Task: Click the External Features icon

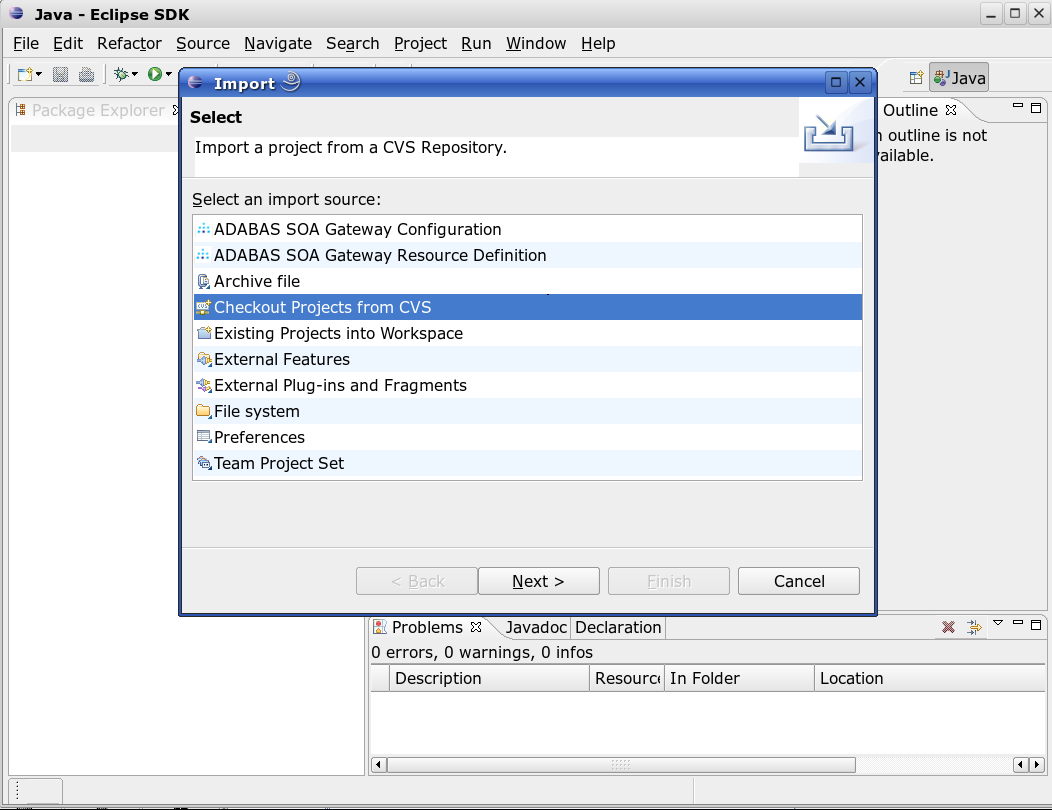Action: point(204,360)
